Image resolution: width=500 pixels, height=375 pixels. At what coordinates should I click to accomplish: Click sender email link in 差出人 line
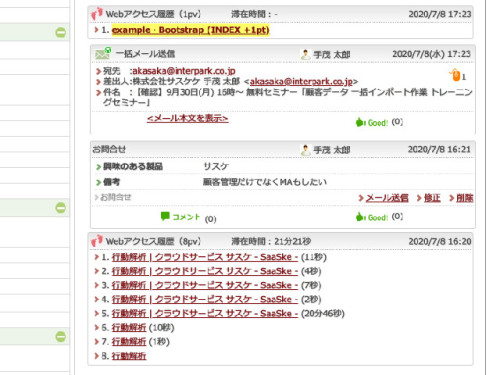301,81
